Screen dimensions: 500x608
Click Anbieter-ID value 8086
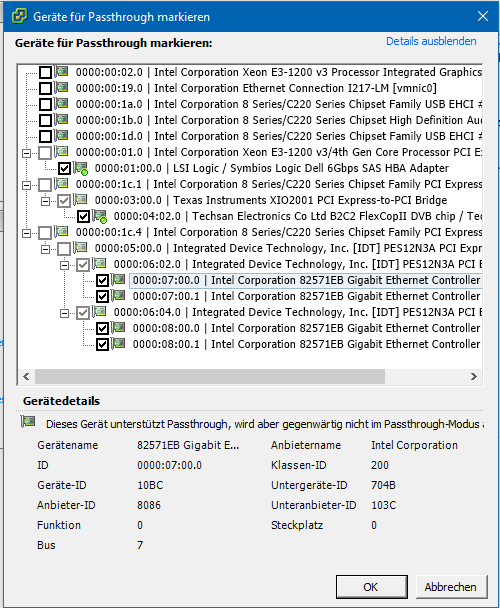149,505
